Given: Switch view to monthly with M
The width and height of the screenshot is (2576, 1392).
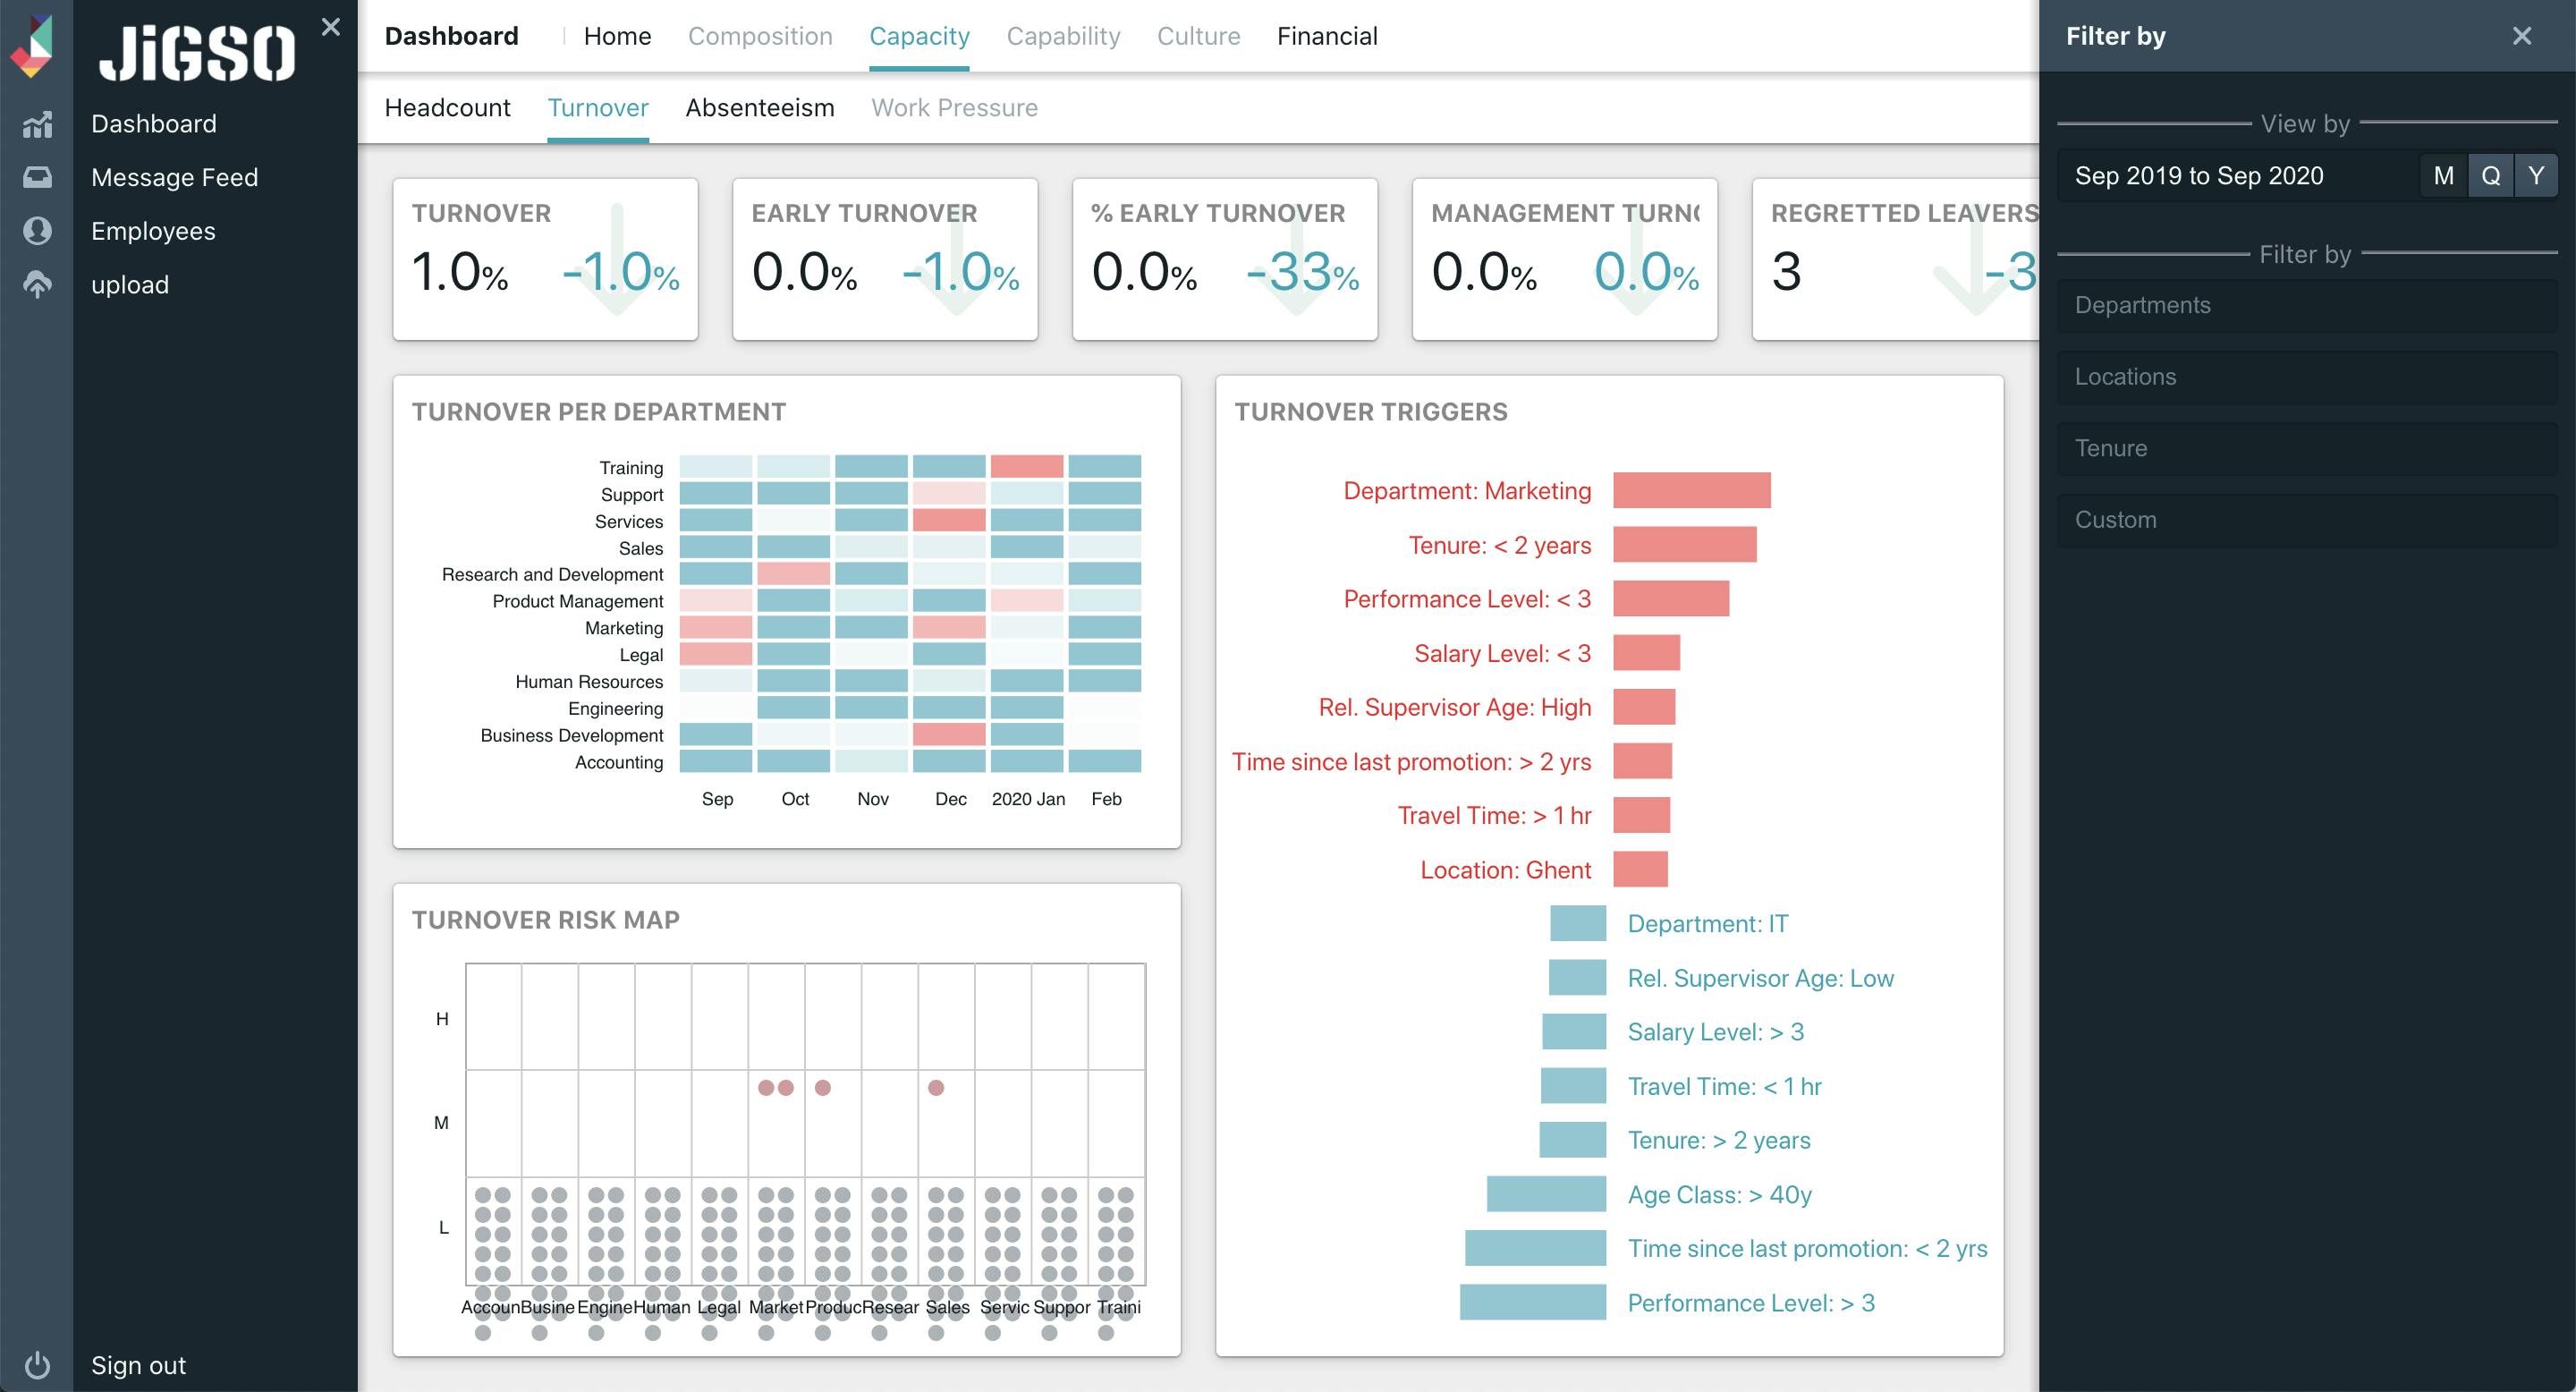Looking at the screenshot, I should click(x=2443, y=176).
